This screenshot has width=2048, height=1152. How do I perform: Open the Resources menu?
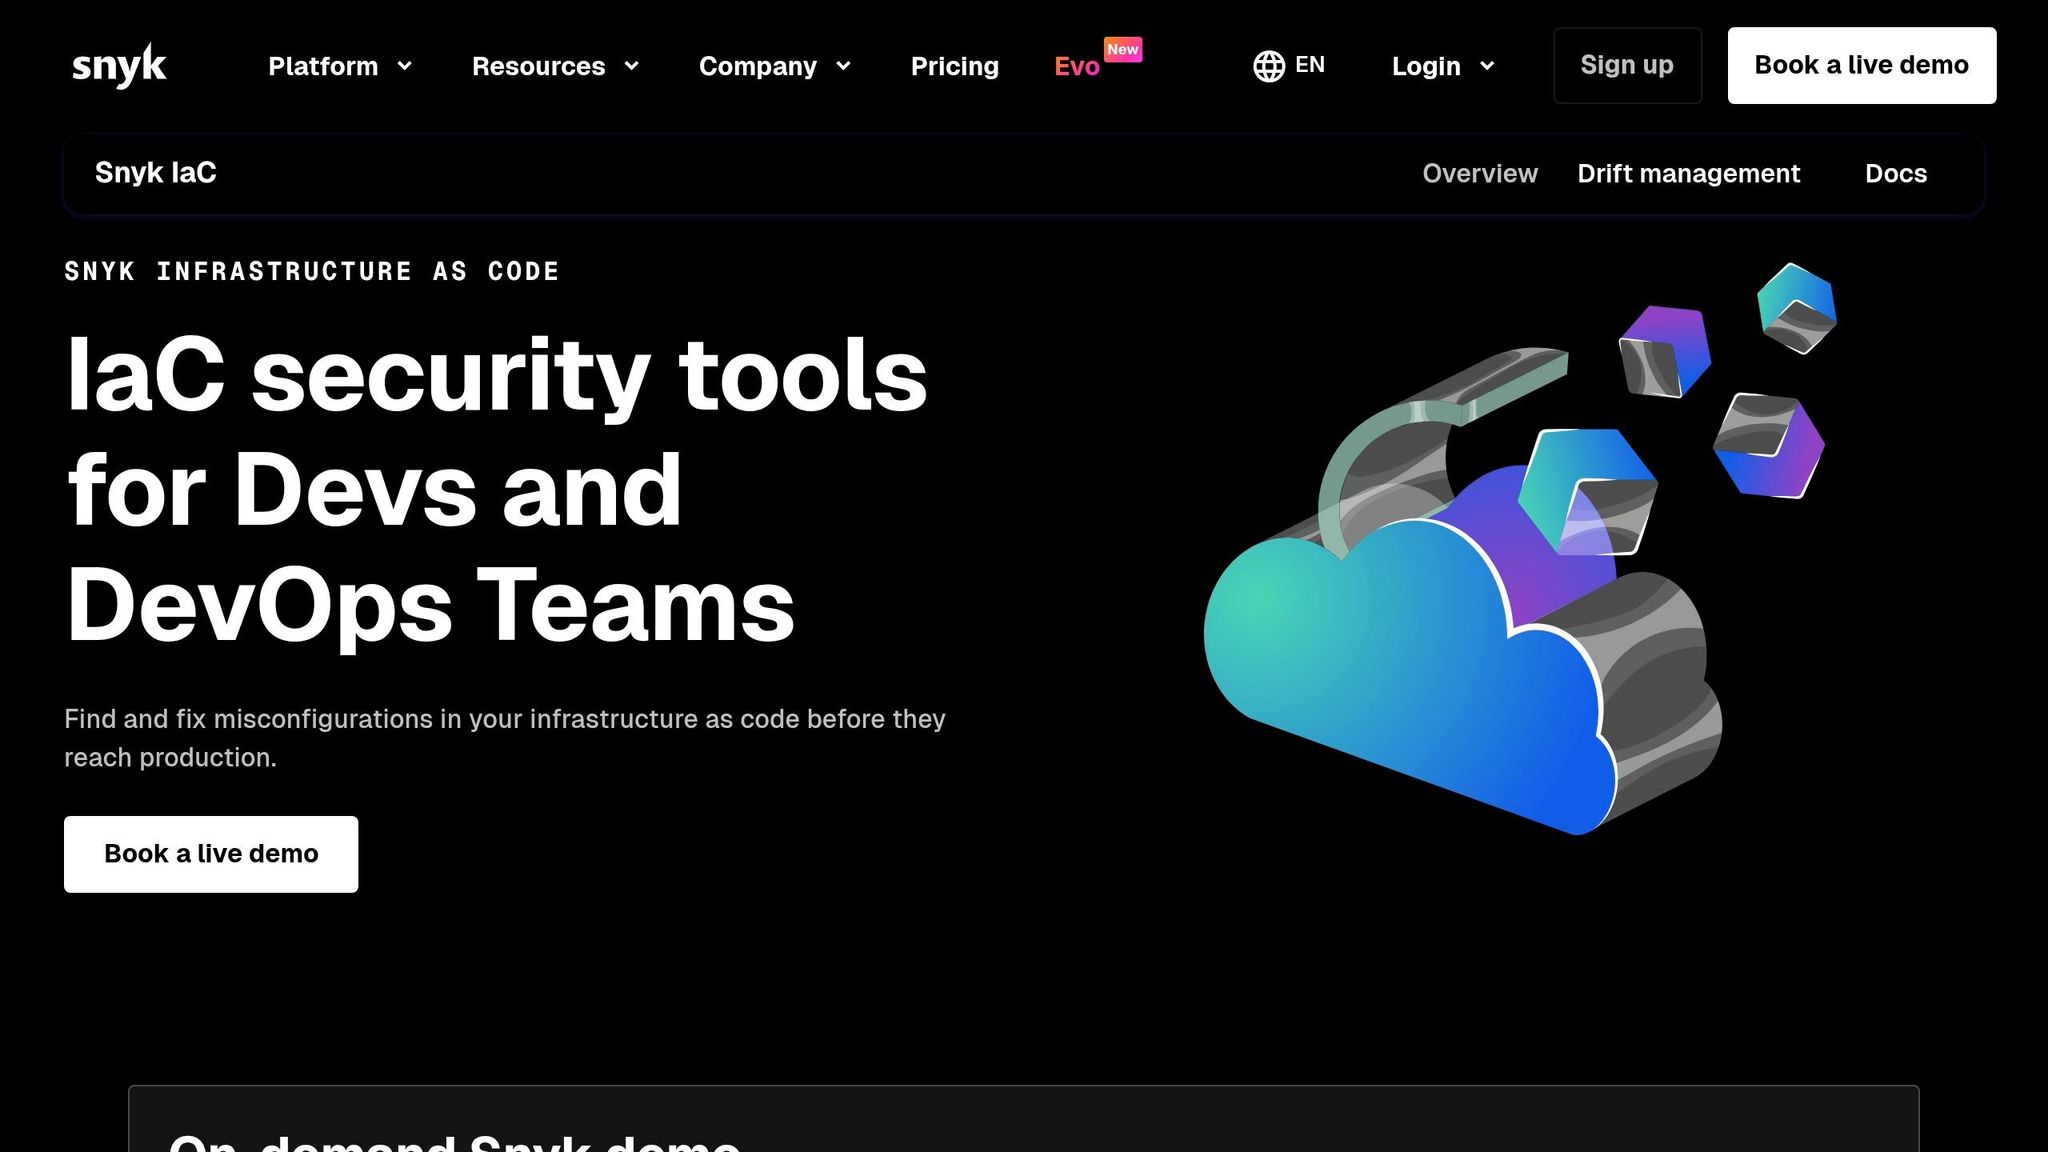click(x=538, y=66)
